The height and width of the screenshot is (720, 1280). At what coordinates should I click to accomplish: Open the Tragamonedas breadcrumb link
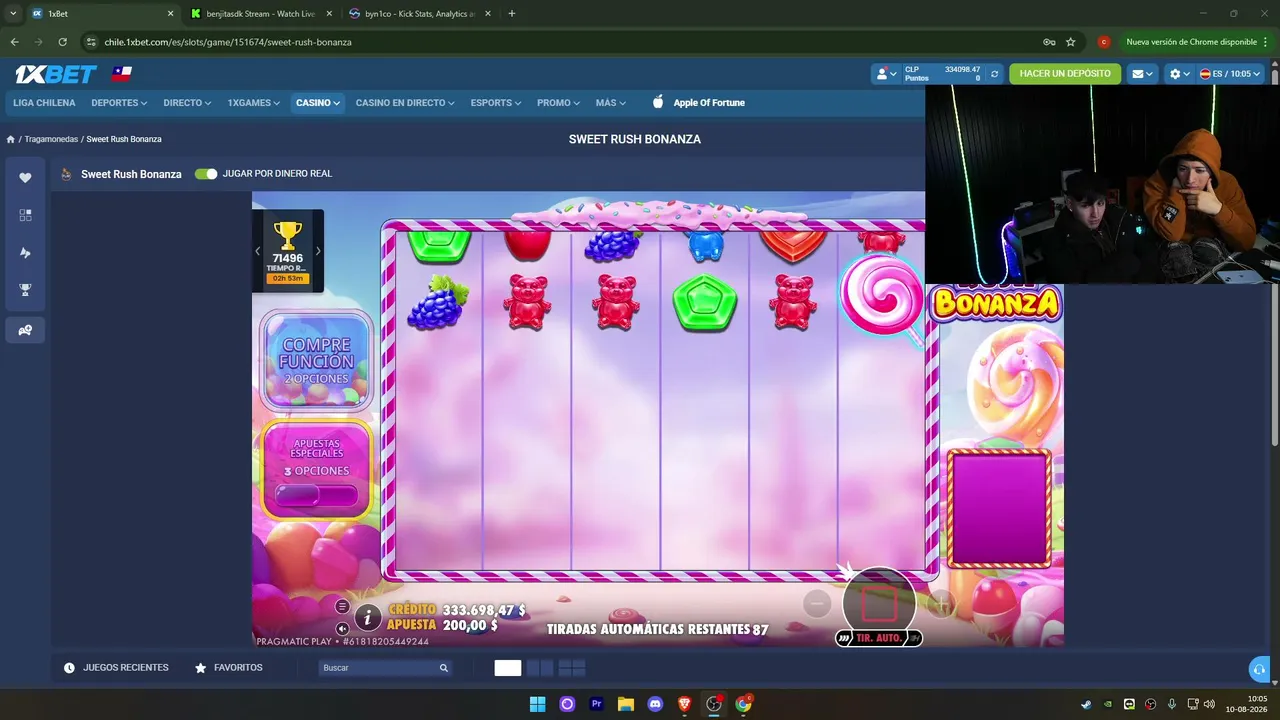[x=51, y=139]
